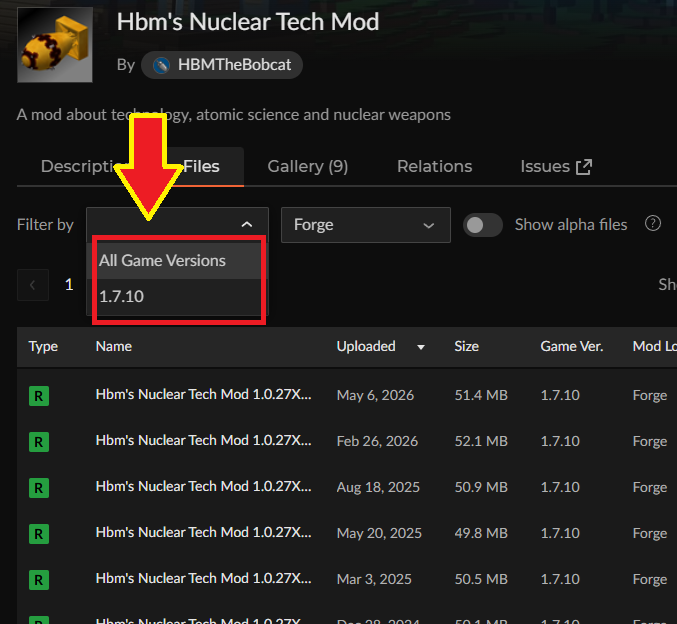Sort the files by the Uploaded column
677x624 pixels.
pos(380,346)
